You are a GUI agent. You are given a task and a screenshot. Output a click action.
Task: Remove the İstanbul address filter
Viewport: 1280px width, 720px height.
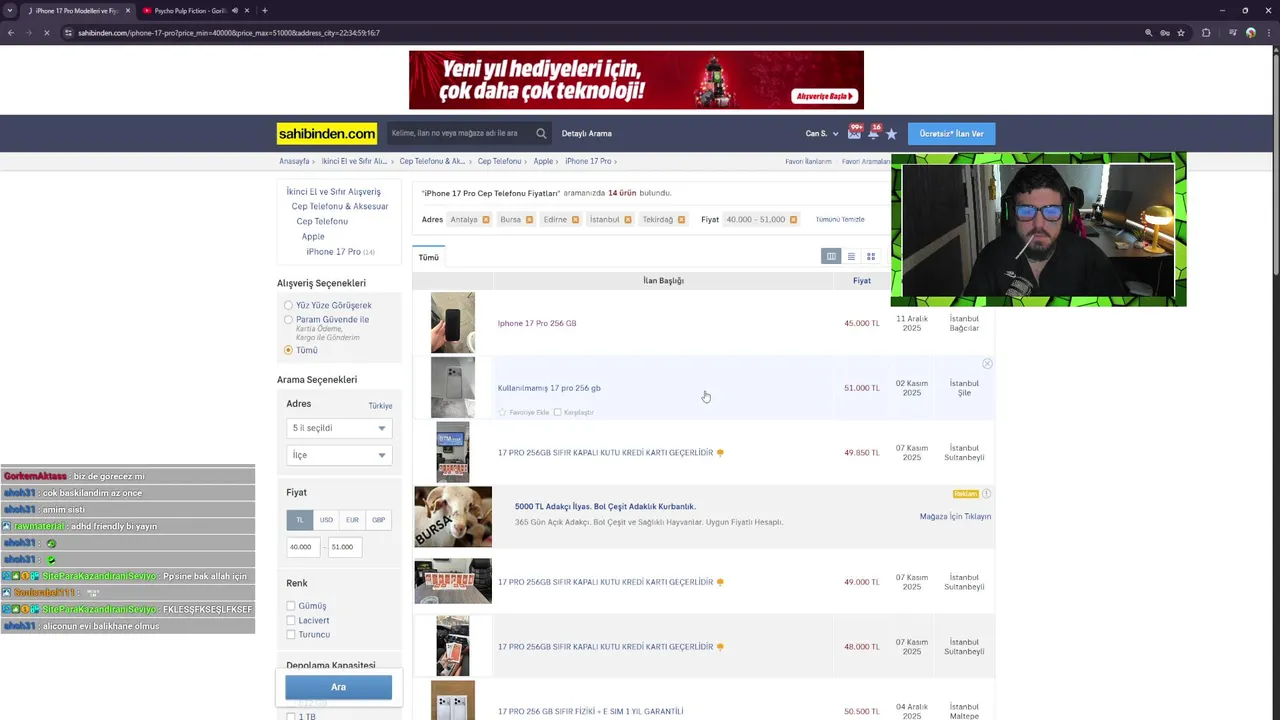628,219
